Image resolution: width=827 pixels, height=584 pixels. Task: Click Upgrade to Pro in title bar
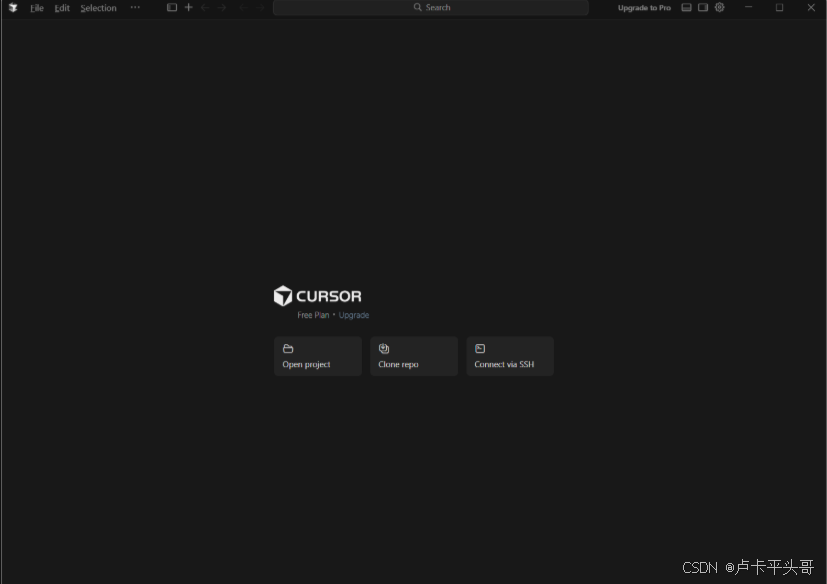pyautogui.click(x=644, y=8)
